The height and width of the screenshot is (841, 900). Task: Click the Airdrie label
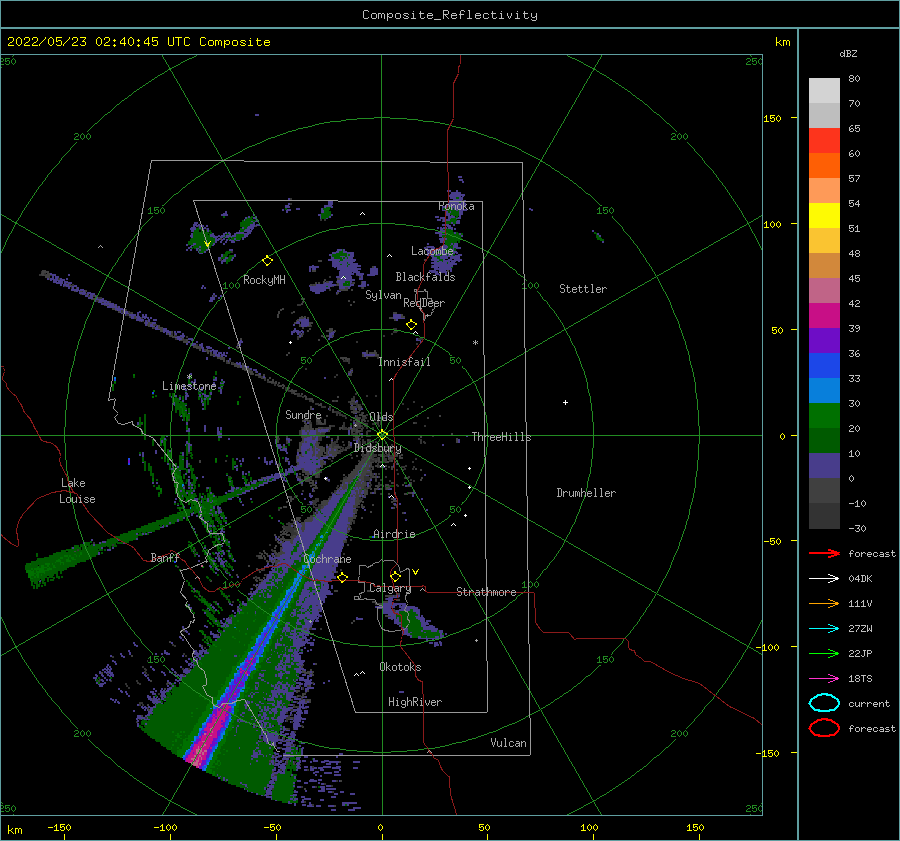point(394,534)
